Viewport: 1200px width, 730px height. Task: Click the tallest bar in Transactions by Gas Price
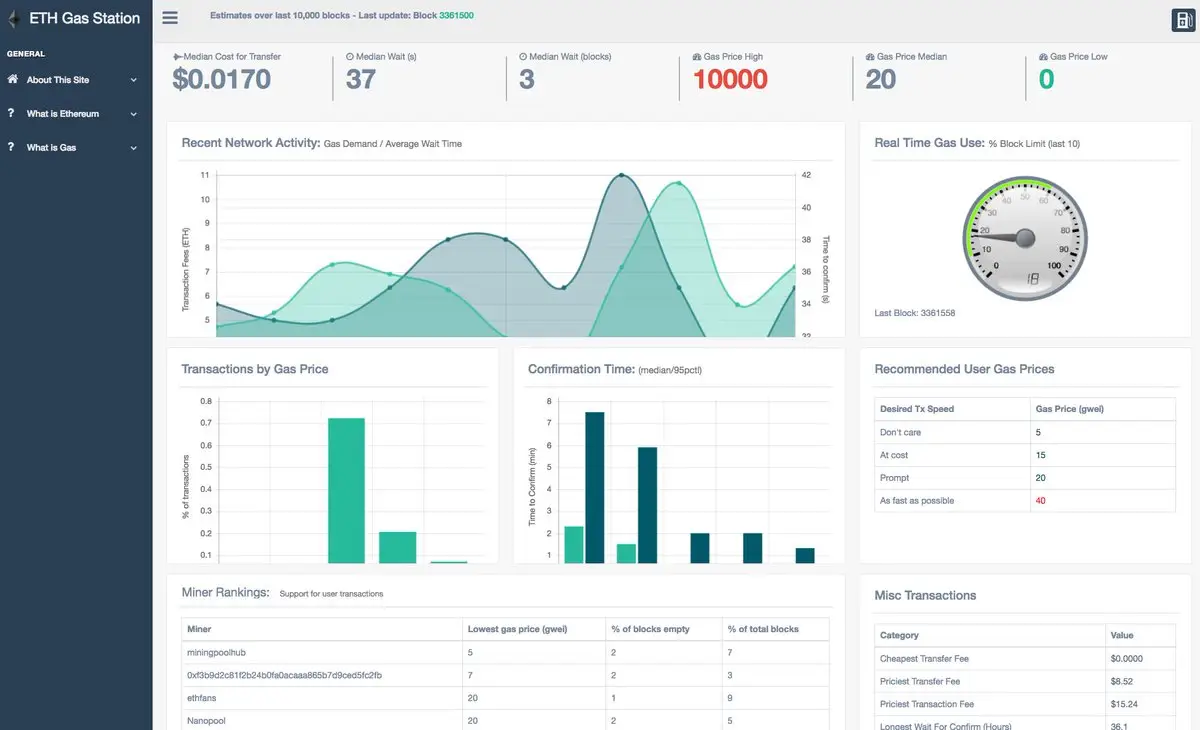point(346,489)
